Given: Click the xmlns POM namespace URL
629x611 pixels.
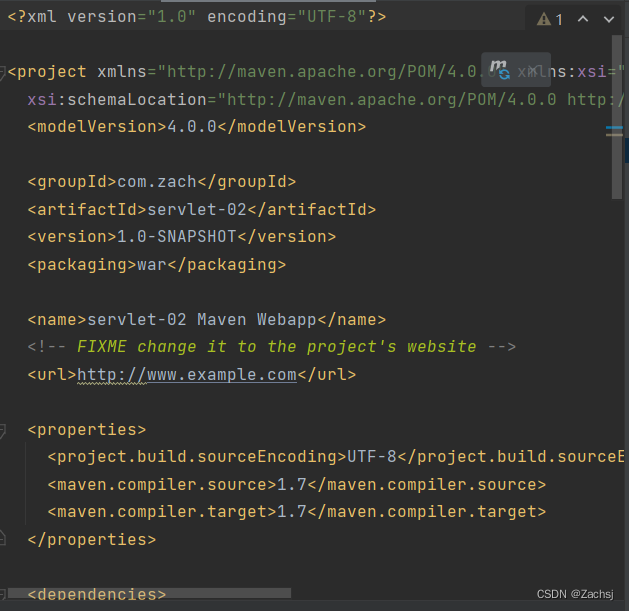Looking at the screenshot, I should (328, 72).
